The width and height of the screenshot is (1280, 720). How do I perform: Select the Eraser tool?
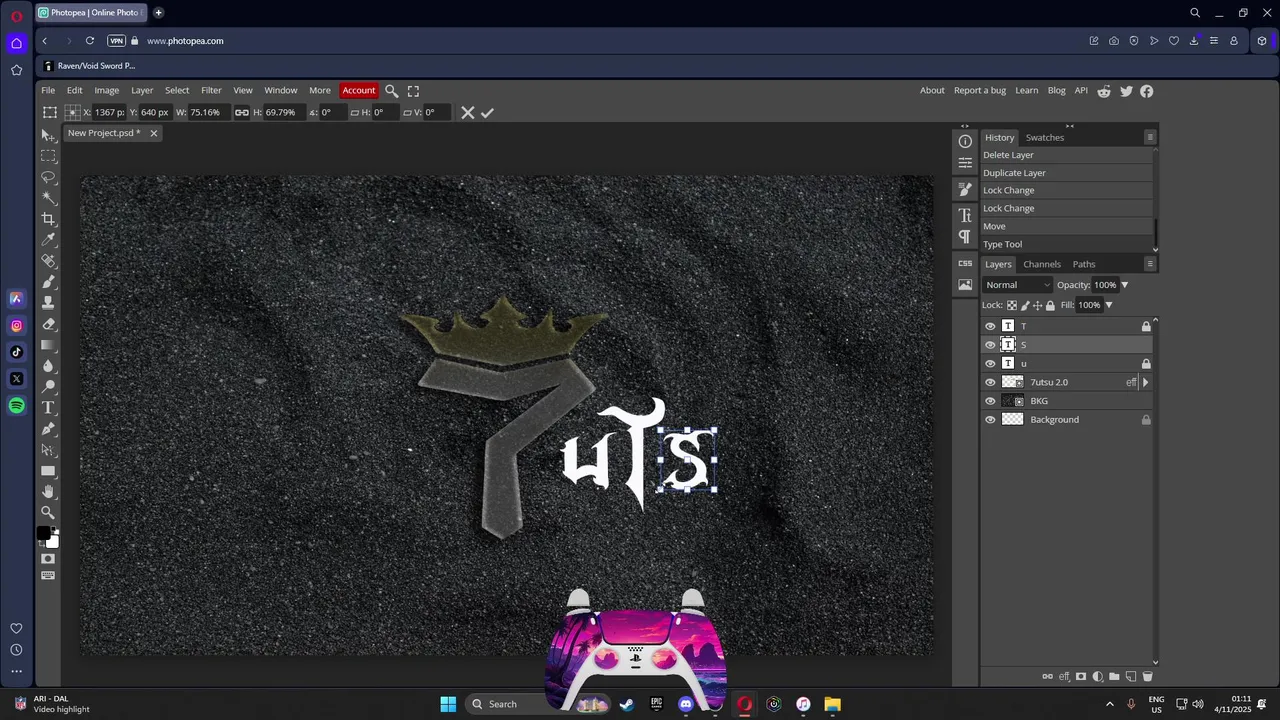point(48,324)
